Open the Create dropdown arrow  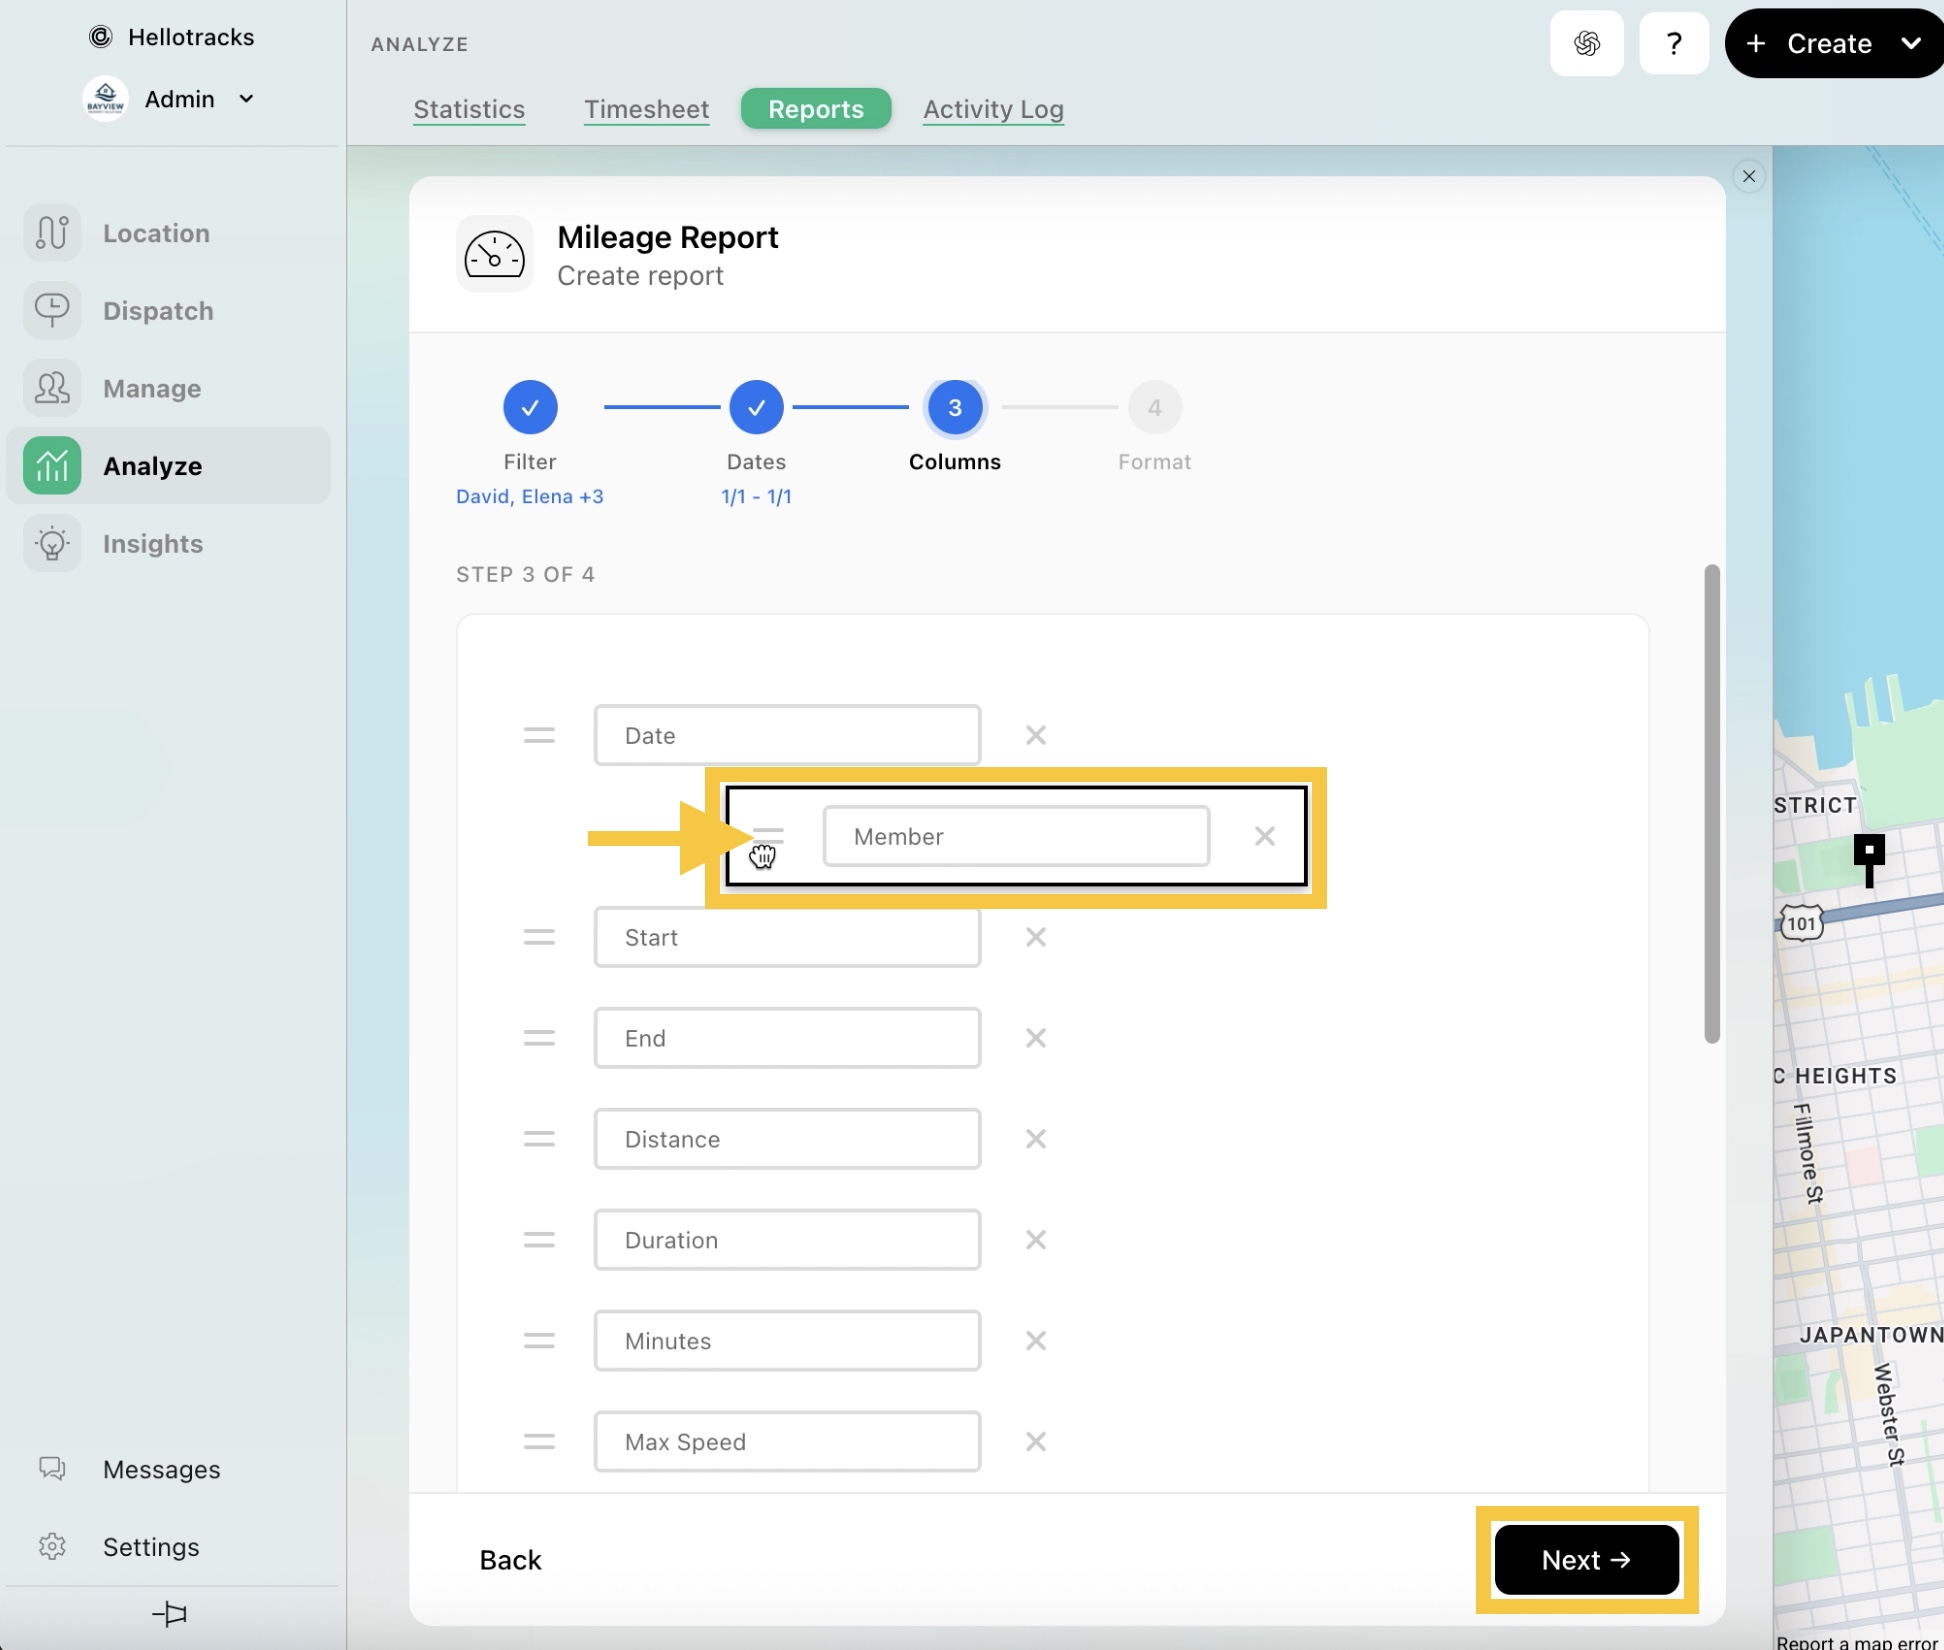click(x=1910, y=44)
